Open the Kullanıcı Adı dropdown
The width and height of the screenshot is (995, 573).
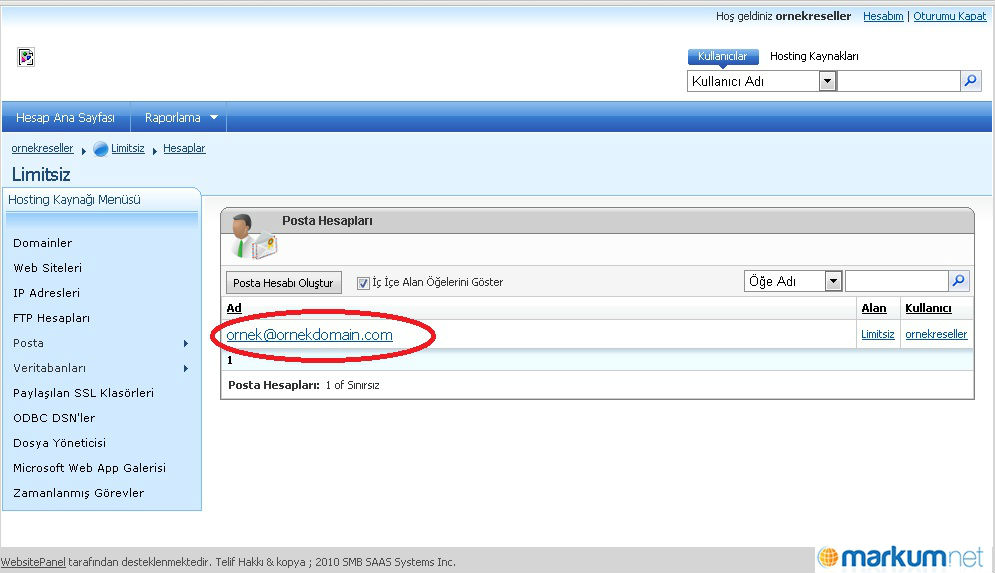(827, 81)
